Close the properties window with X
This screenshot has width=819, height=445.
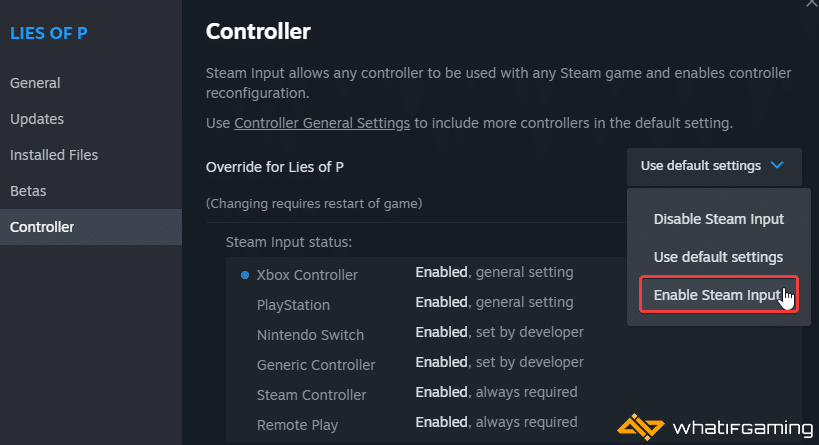pyautogui.click(x=813, y=3)
